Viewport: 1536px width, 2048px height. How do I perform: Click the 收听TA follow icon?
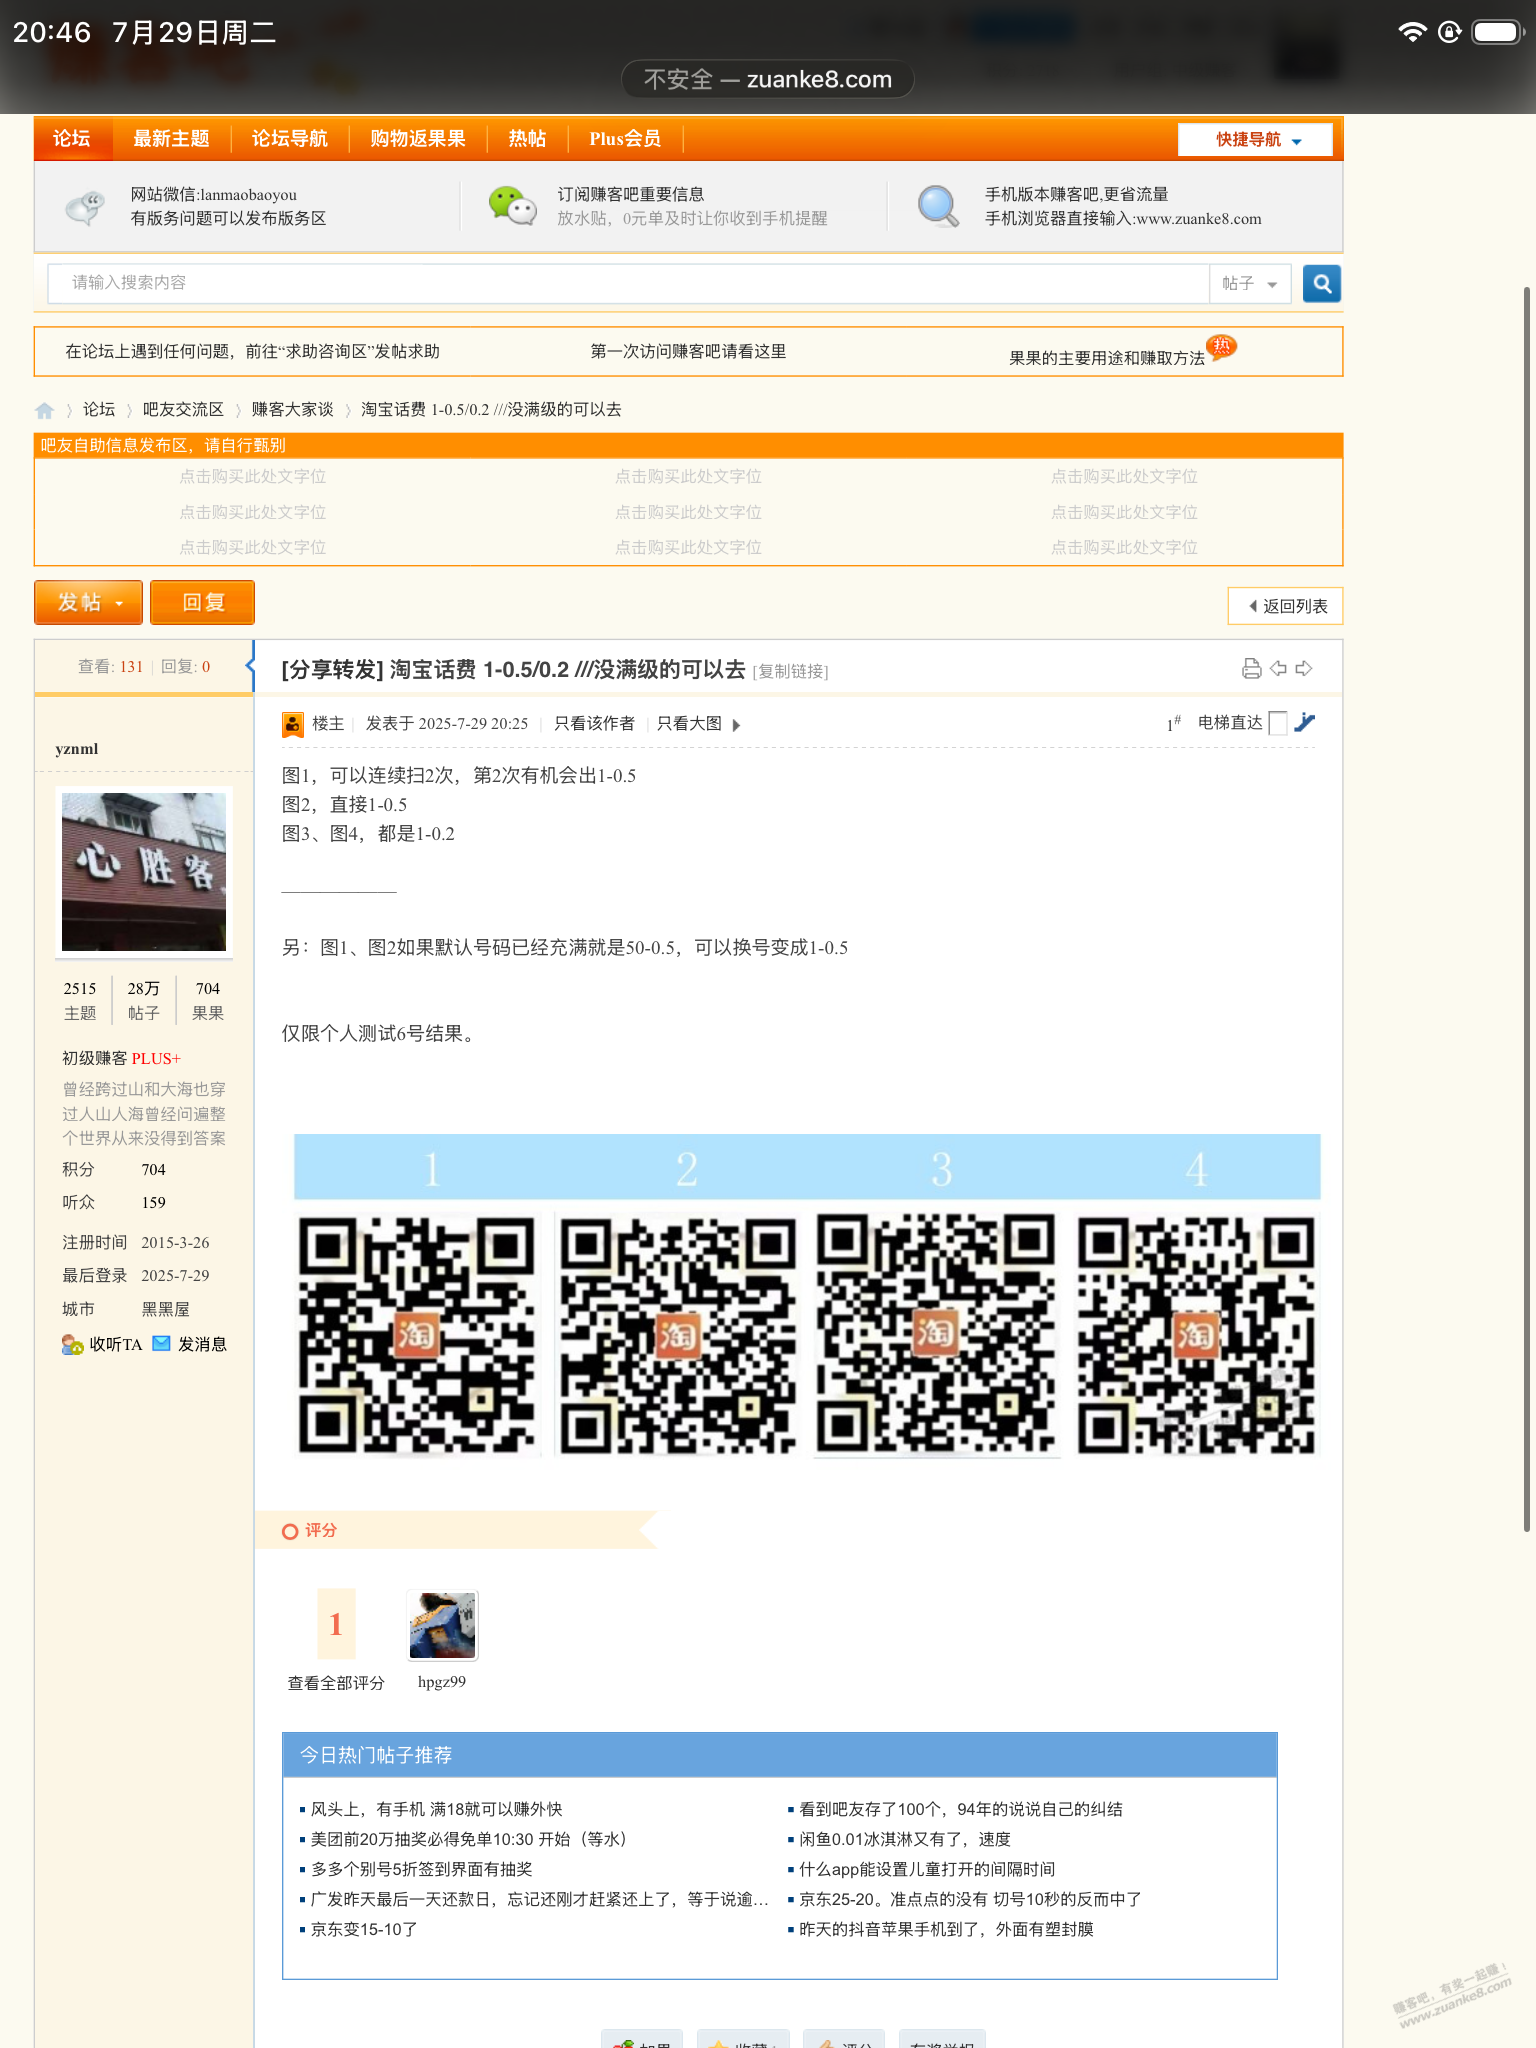coord(73,1345)
